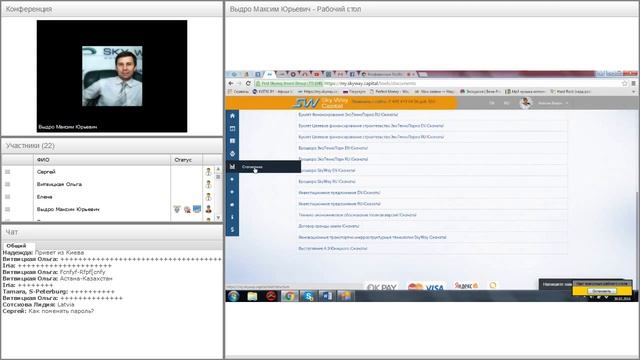Click the browser address bar
Viewport: 640px width, 360px height.
click(x=437, y=83)
